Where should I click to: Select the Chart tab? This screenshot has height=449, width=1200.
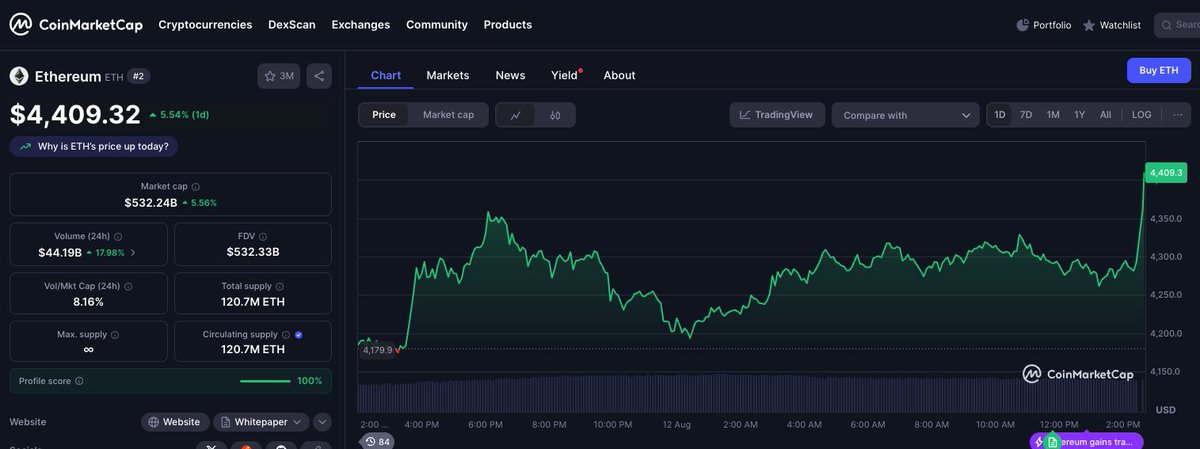386,75
